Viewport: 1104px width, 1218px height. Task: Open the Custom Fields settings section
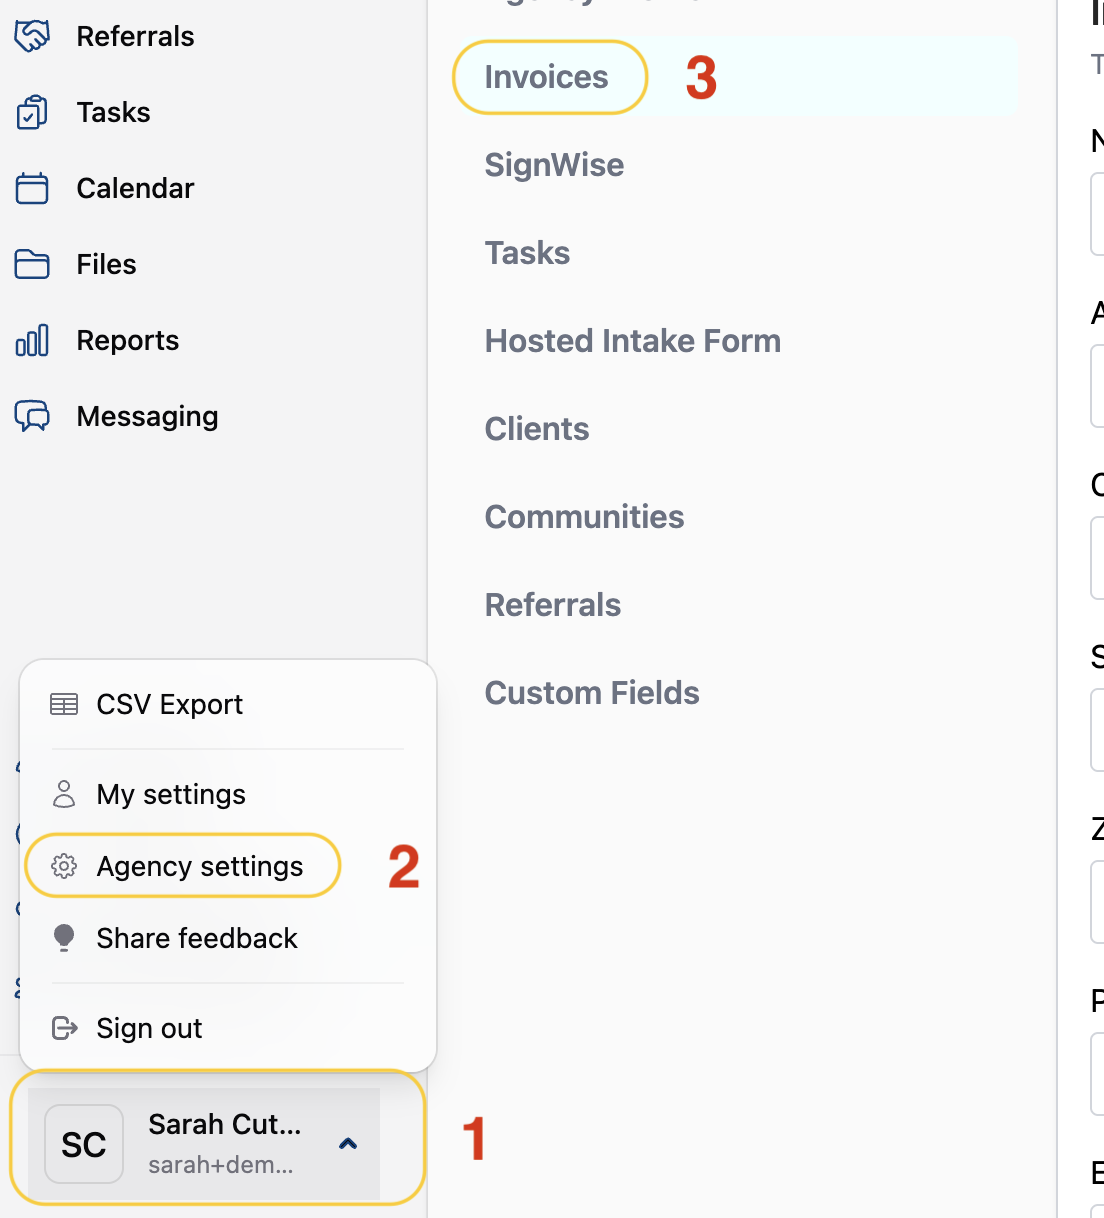[592, 693]
